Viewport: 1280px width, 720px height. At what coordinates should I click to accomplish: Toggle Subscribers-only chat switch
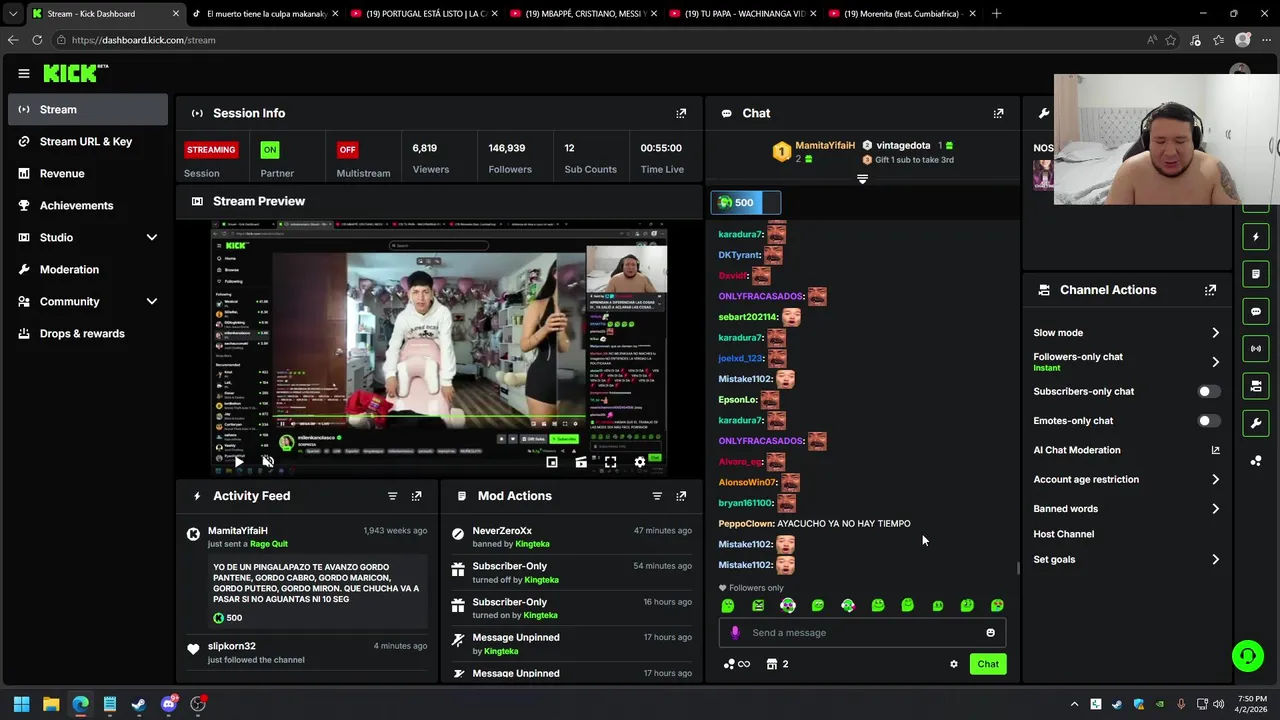point(1208,392)
